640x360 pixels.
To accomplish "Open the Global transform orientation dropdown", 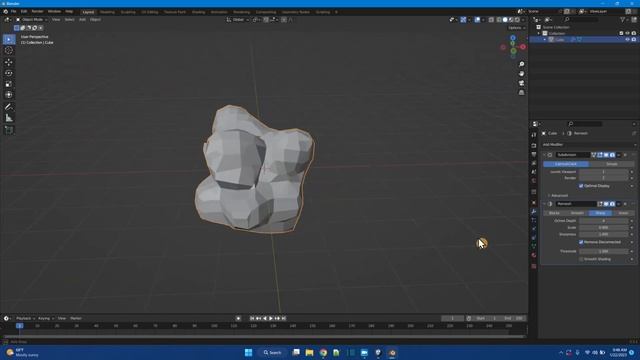I will (238, 20).
